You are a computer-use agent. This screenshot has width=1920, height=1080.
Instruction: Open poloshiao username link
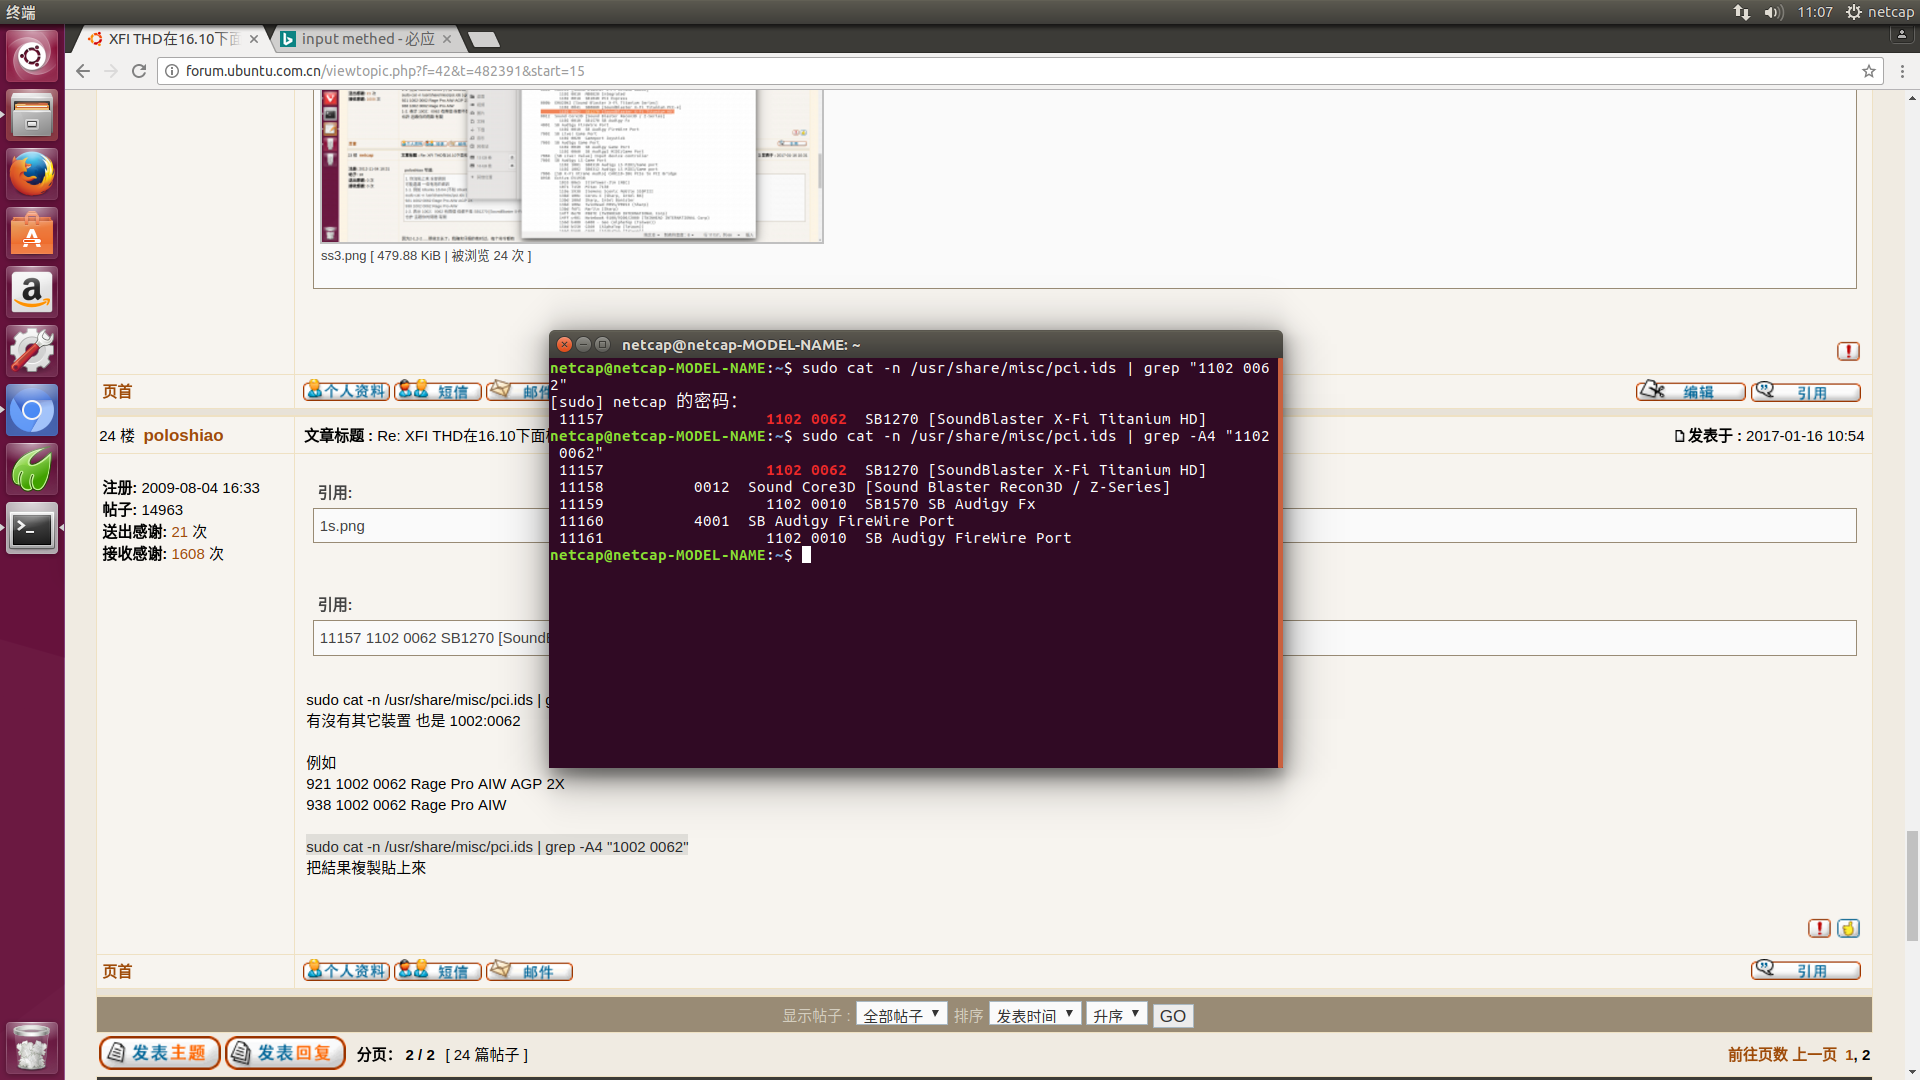[x=183, y=435]
